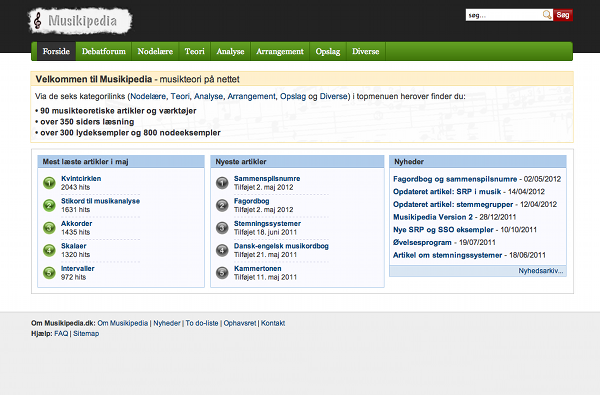Open news item Fagordbog og sammenspilsnumre
The width and height of the screenshot is (600, 395).
point(455,179)
